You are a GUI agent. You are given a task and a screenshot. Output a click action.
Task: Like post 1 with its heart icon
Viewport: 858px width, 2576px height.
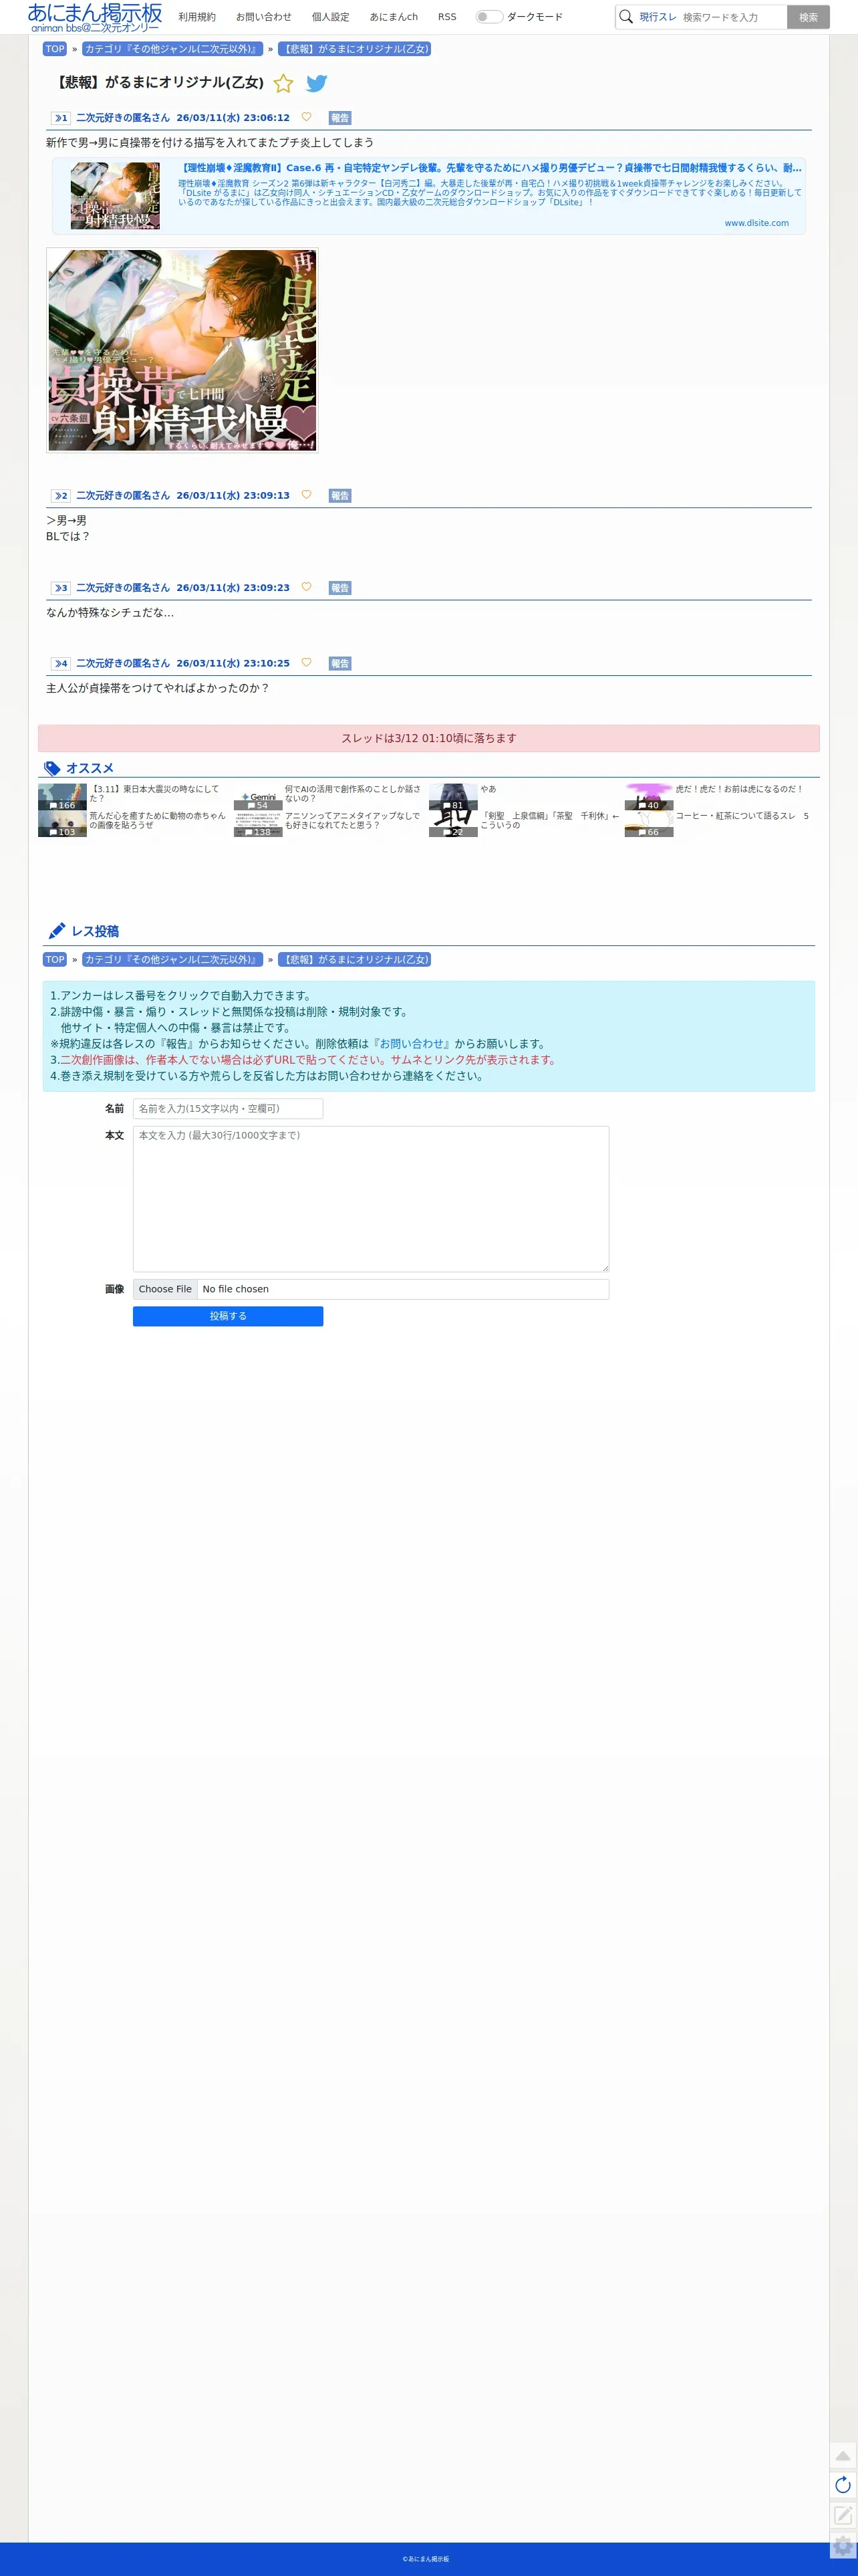click(306, 117)
